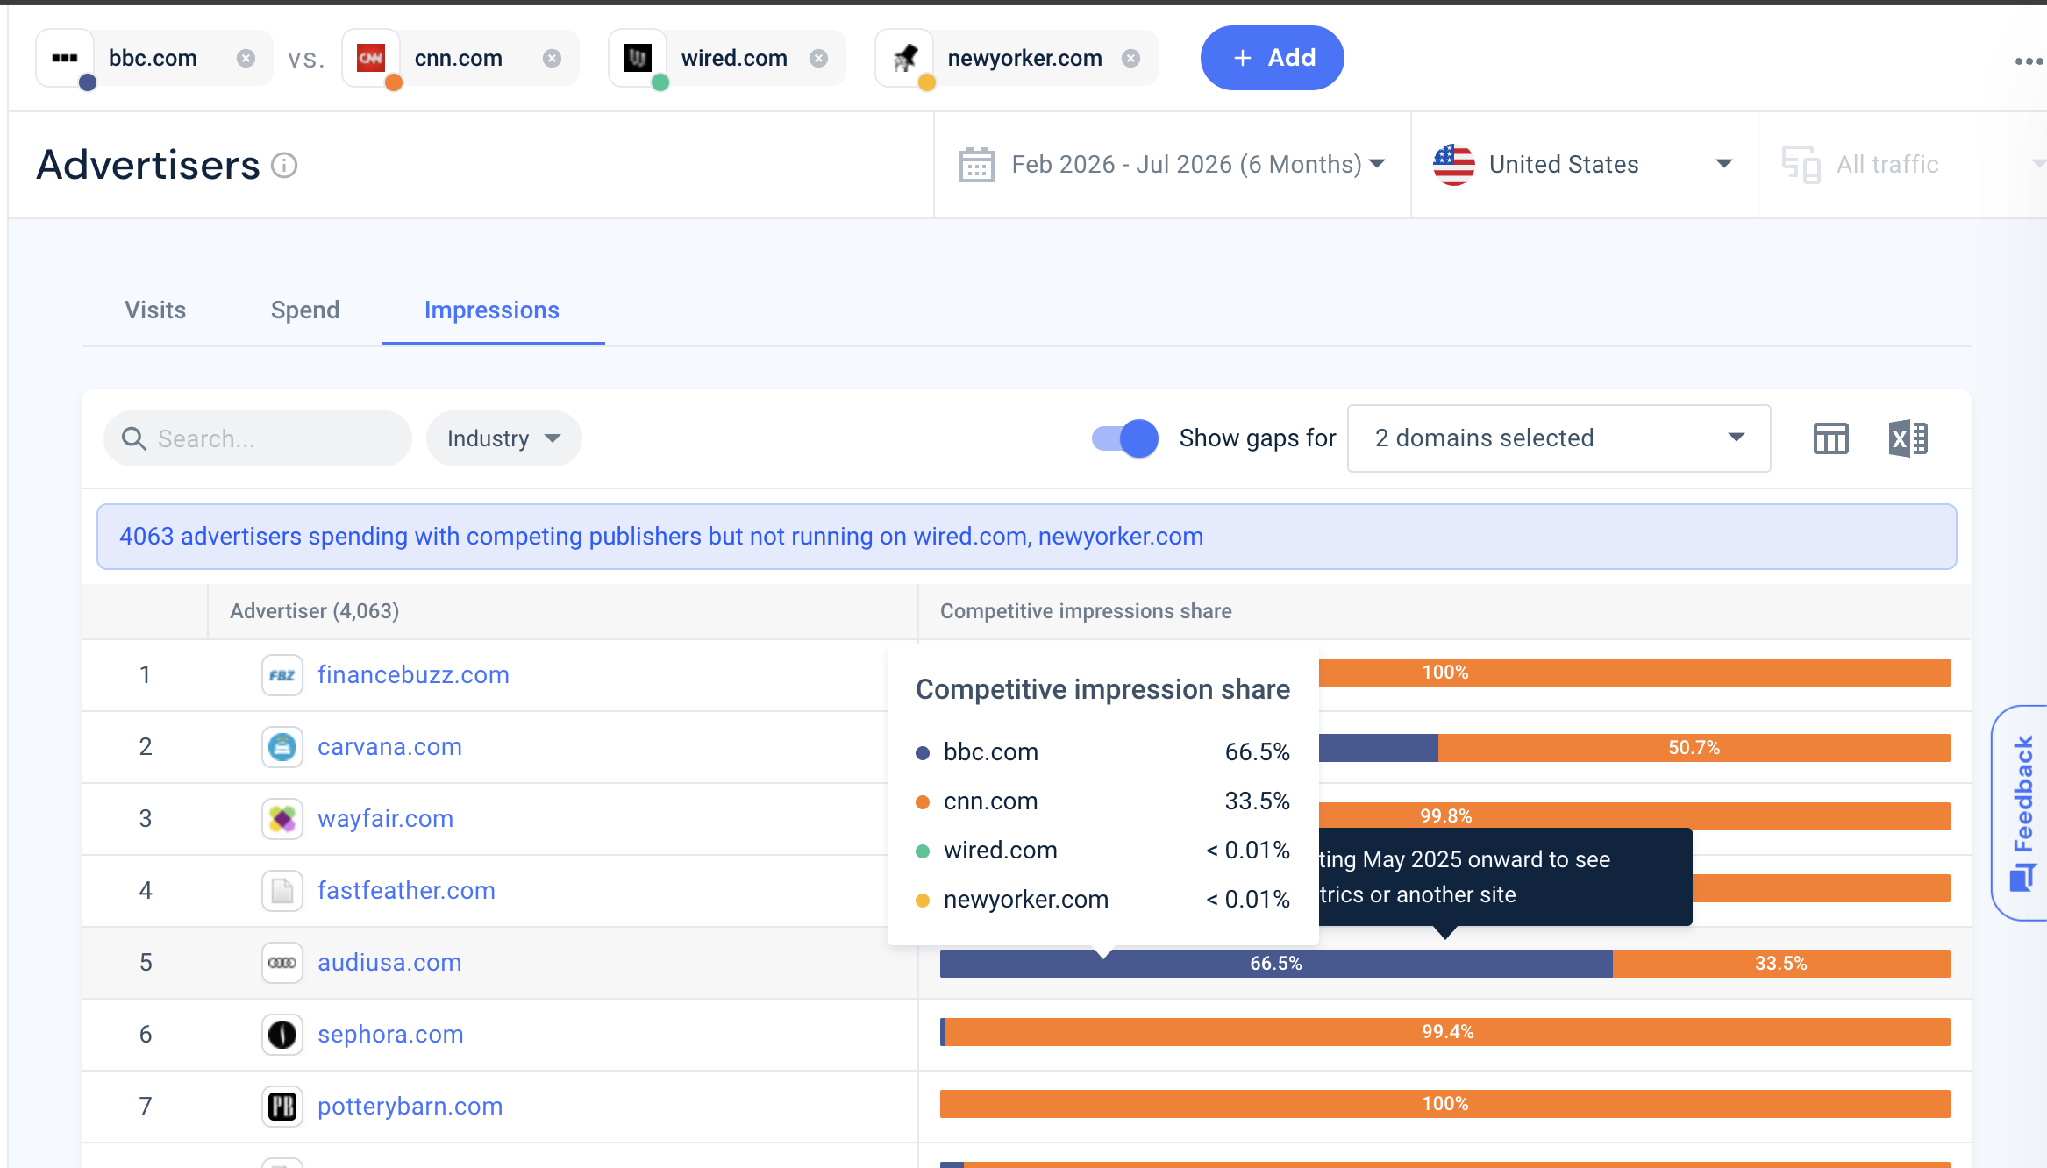Remove bbc.com from comparison
Viewport: 2047px width, 1168px height.
point(246,58)
